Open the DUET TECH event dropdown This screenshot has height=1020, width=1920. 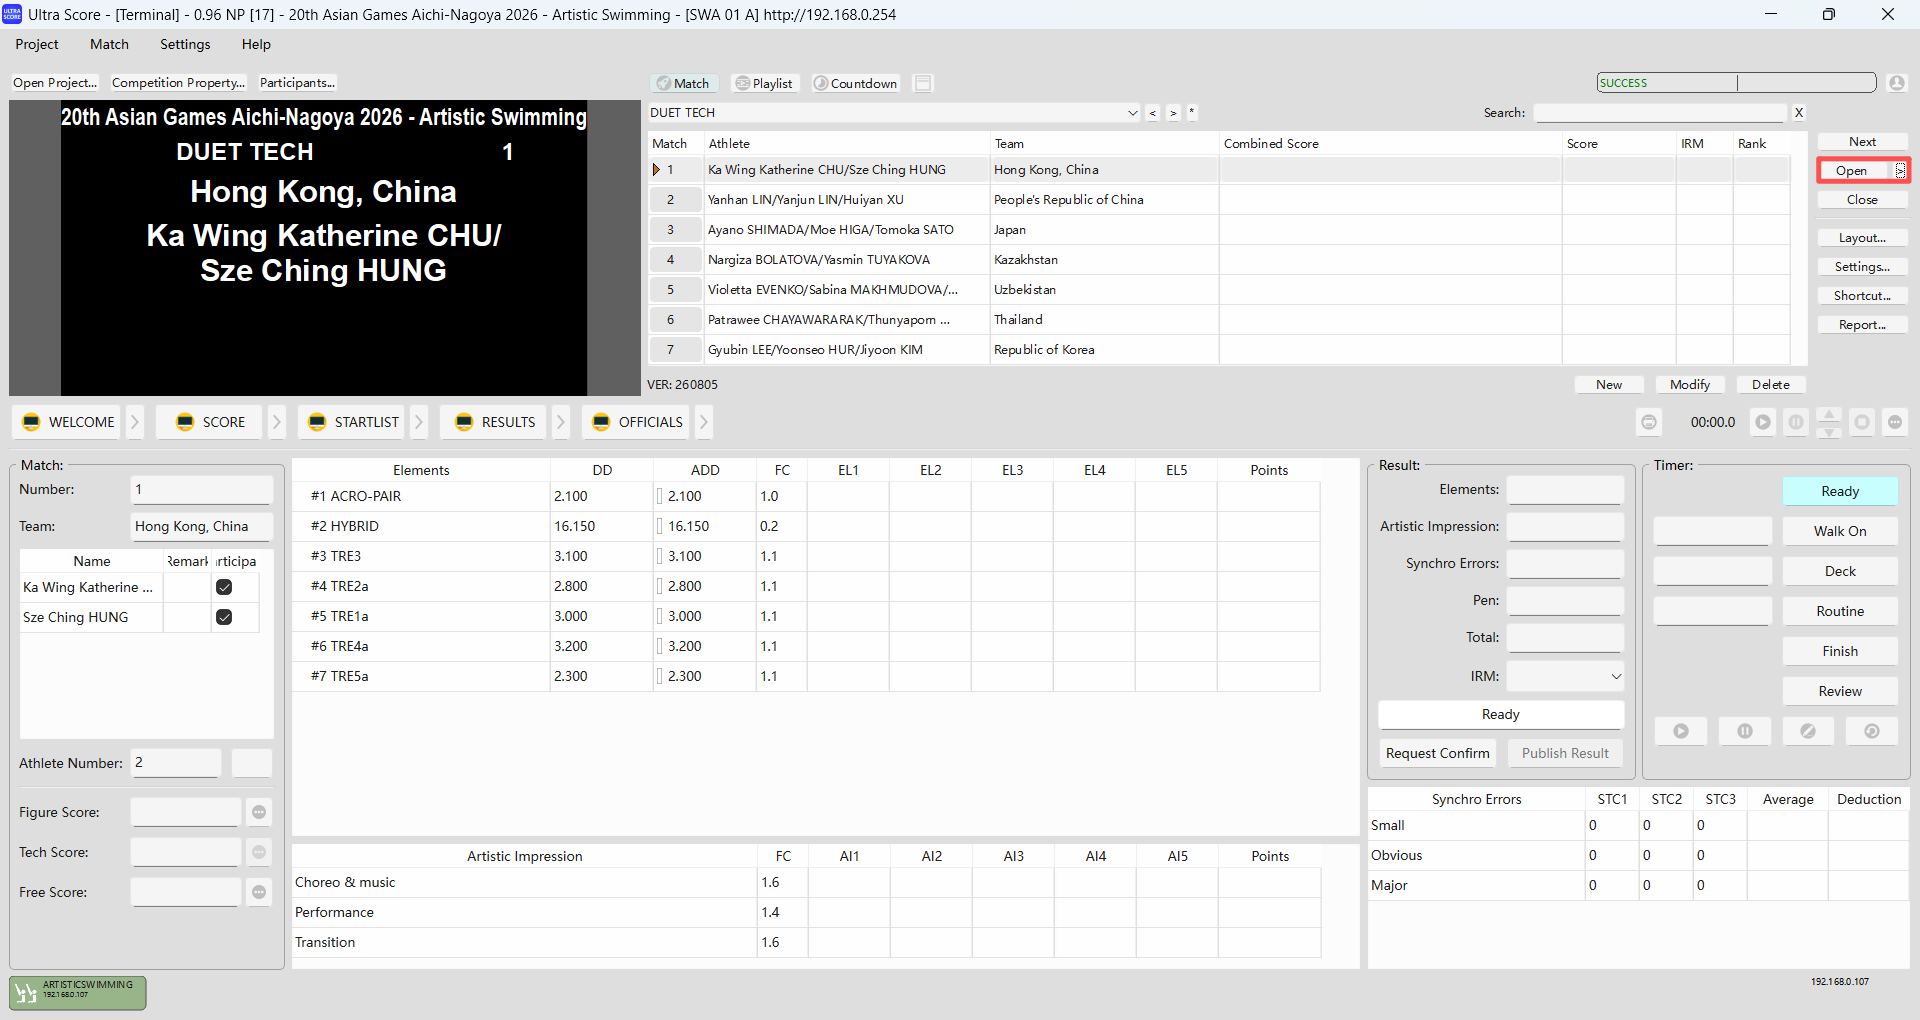point(1132,113)
